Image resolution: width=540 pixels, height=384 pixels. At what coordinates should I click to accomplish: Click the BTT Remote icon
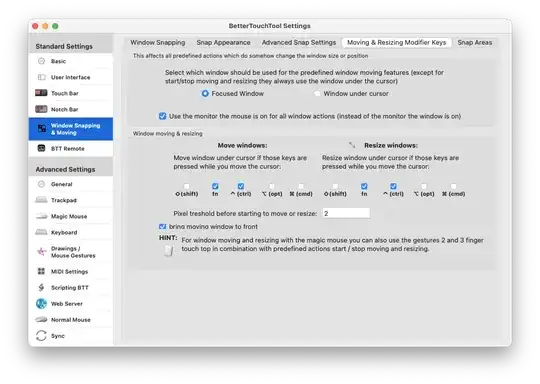[x=41, y=148]
